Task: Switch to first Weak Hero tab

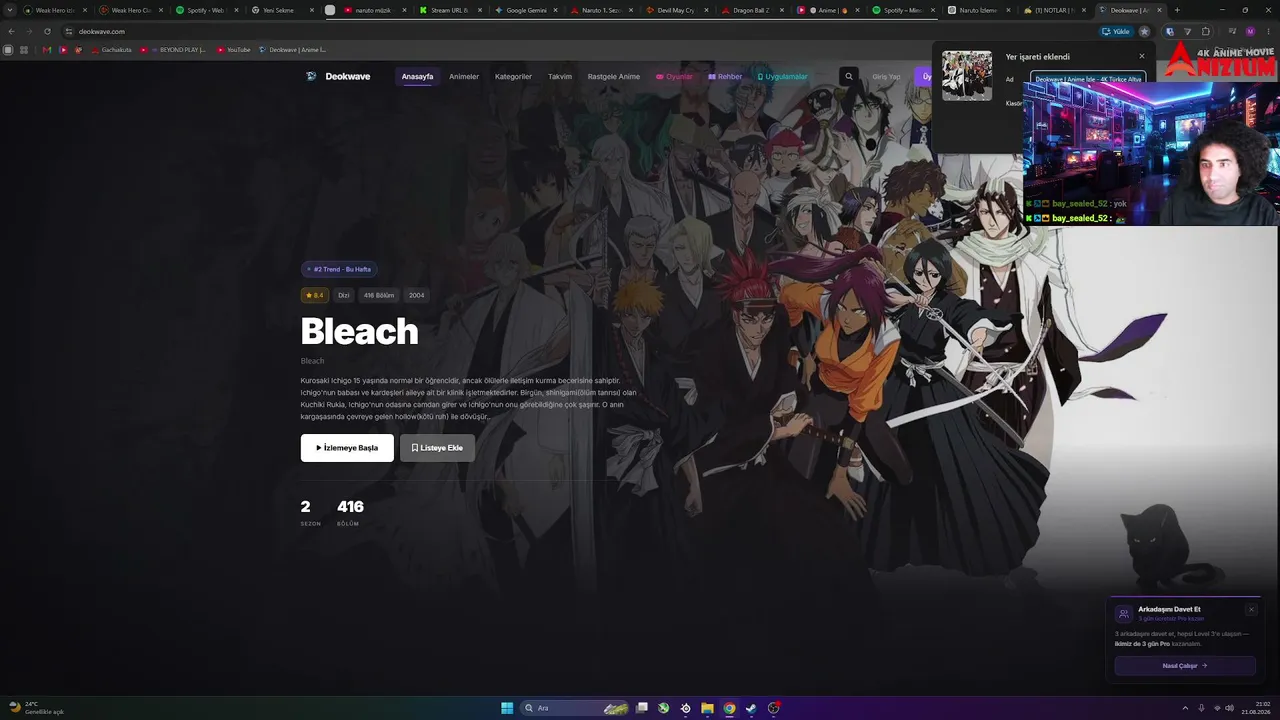Action: 56,10
